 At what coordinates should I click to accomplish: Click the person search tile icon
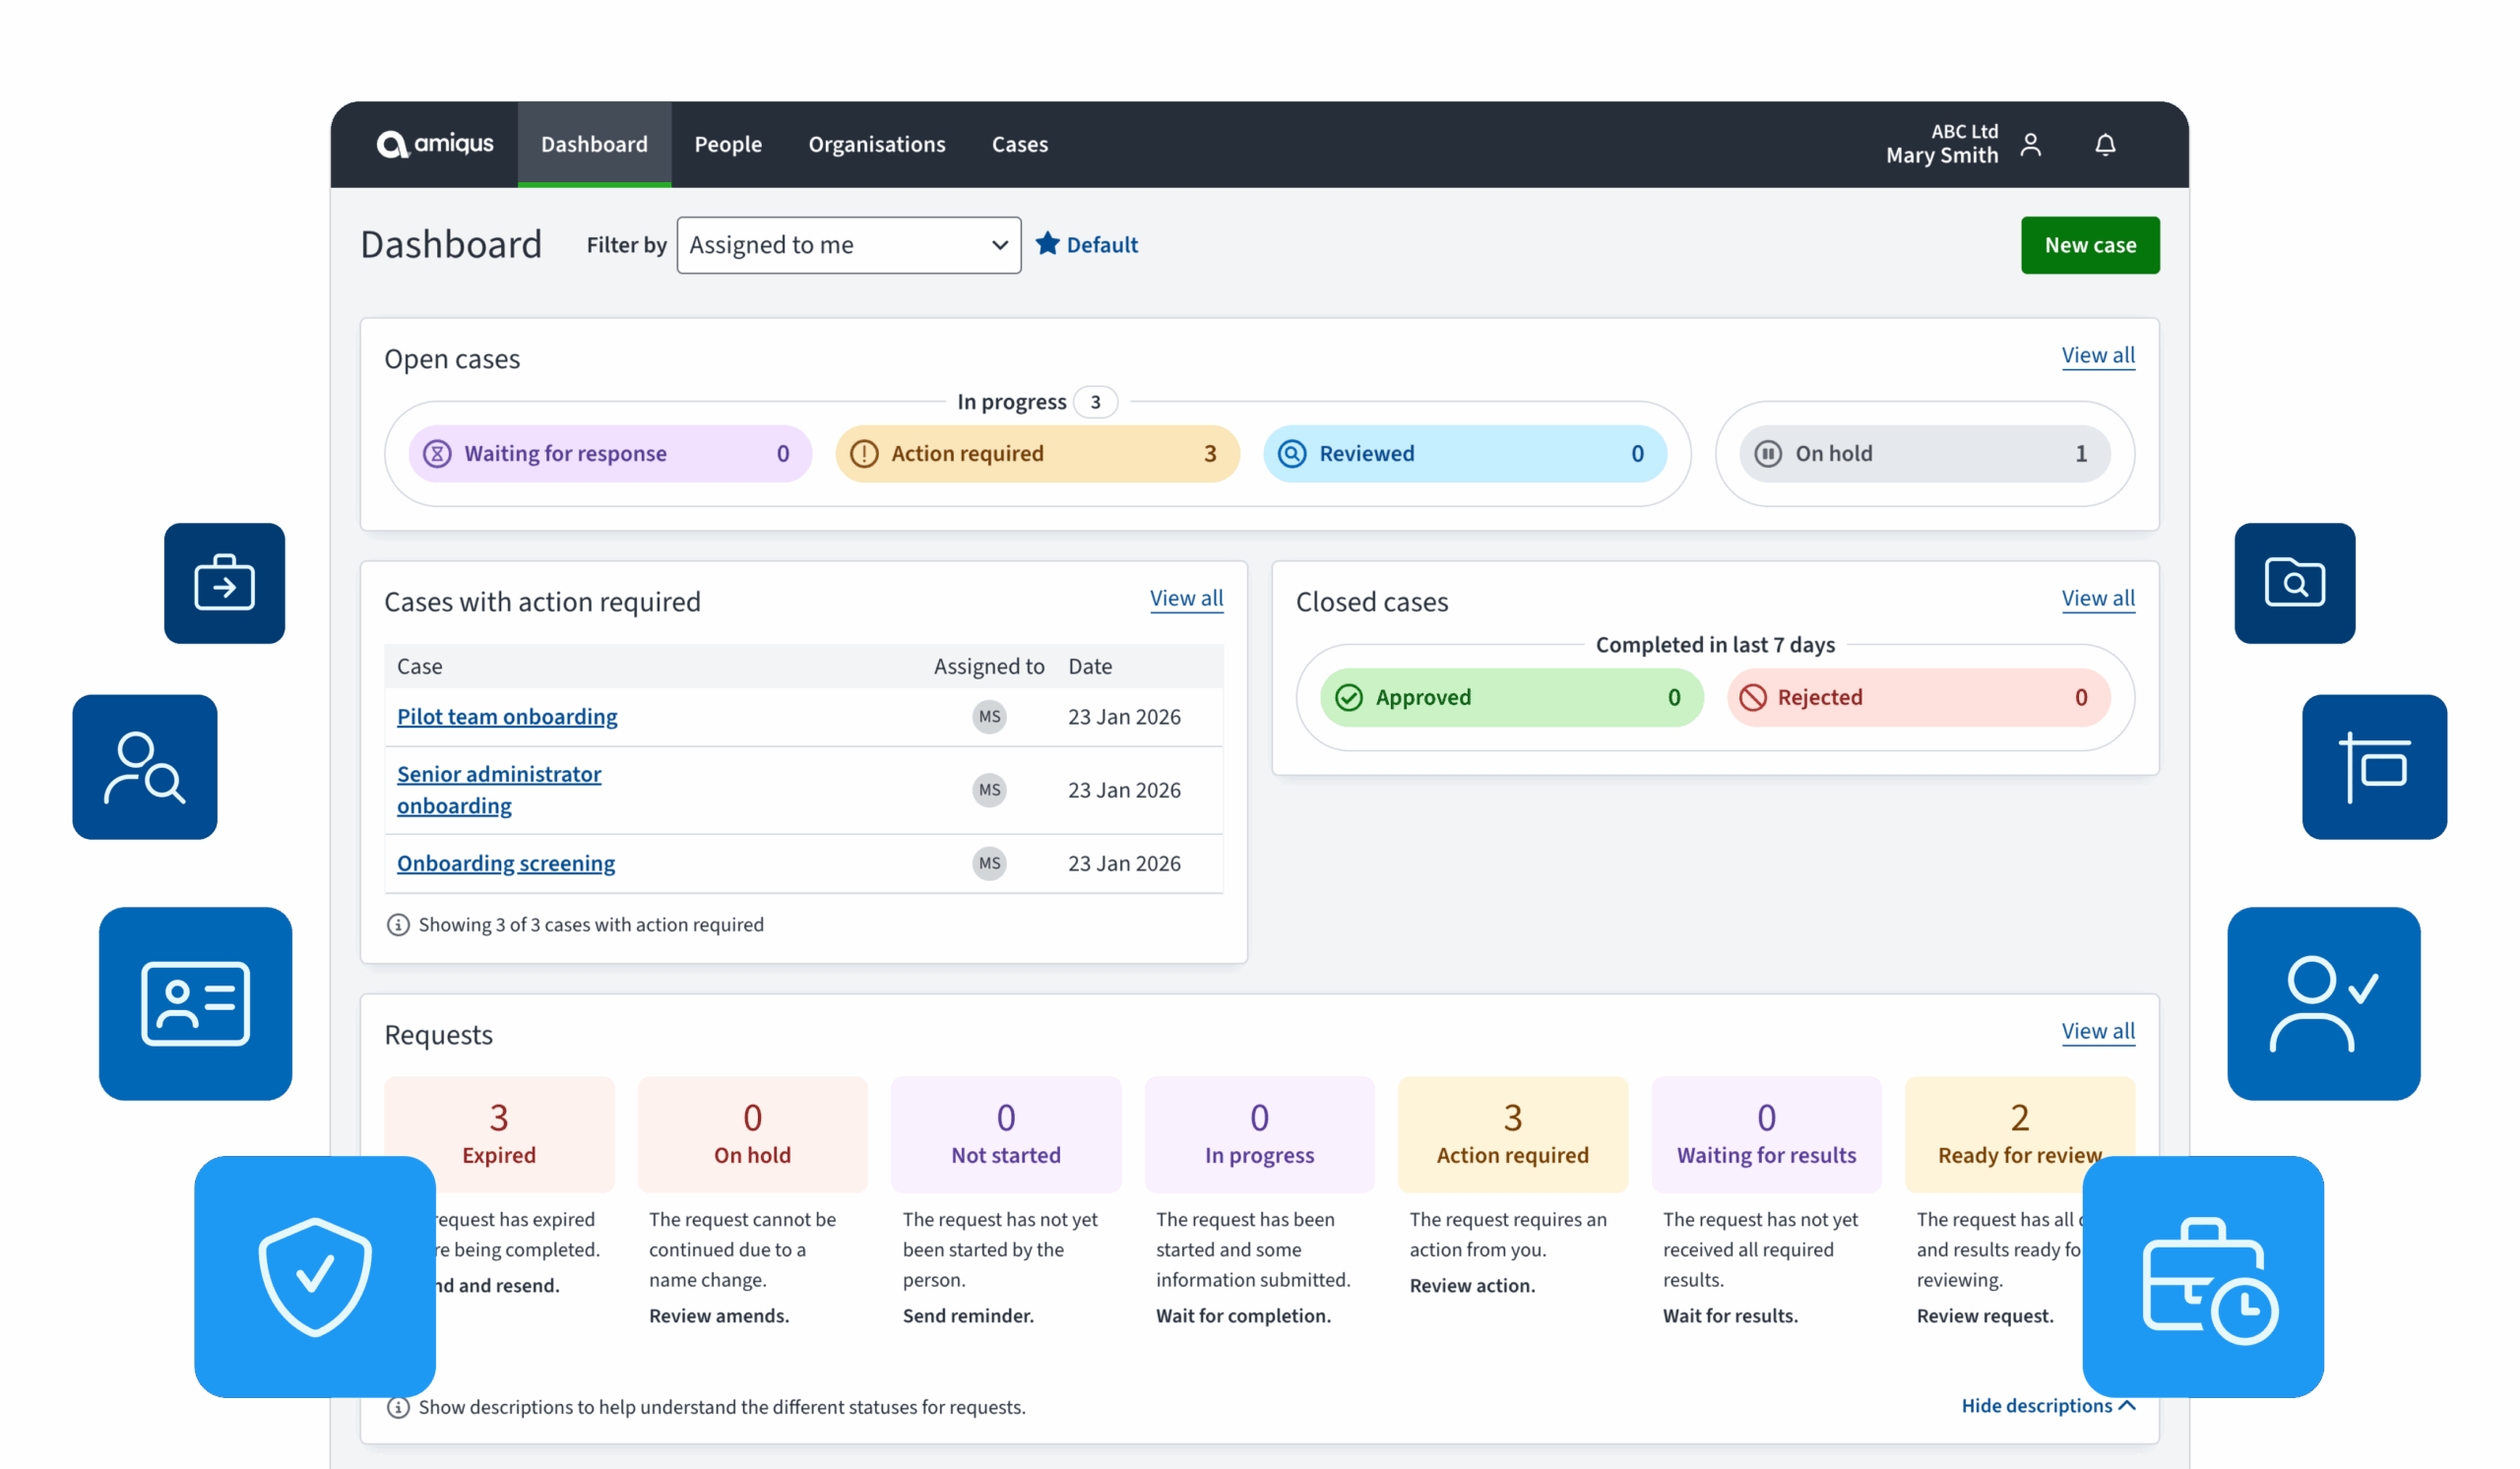(145, 767)
